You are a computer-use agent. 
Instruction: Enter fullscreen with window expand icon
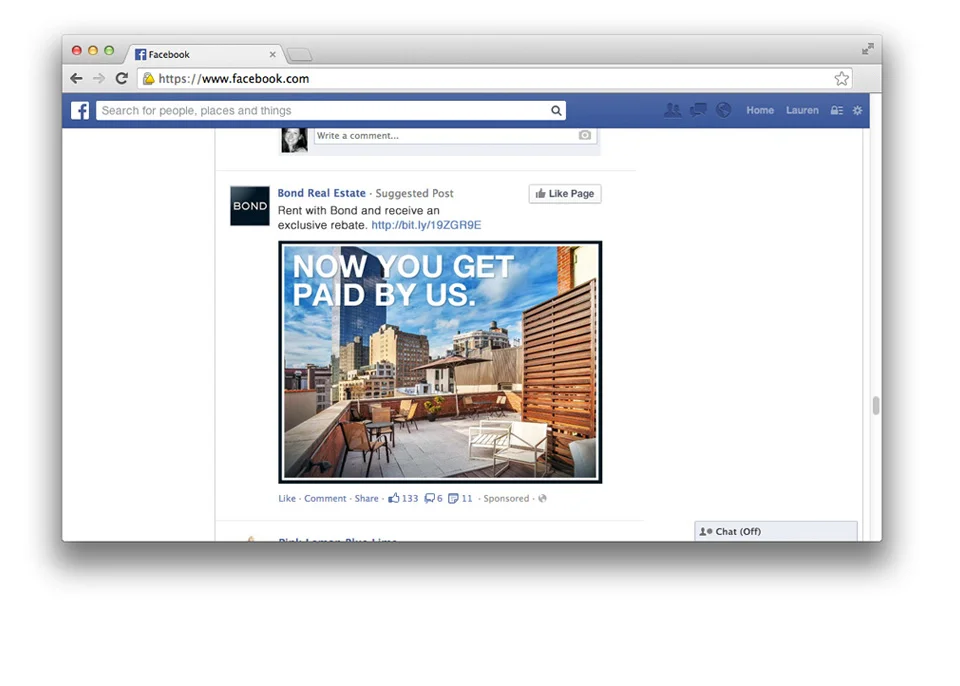pyautogui.click(x=868, y=49)
